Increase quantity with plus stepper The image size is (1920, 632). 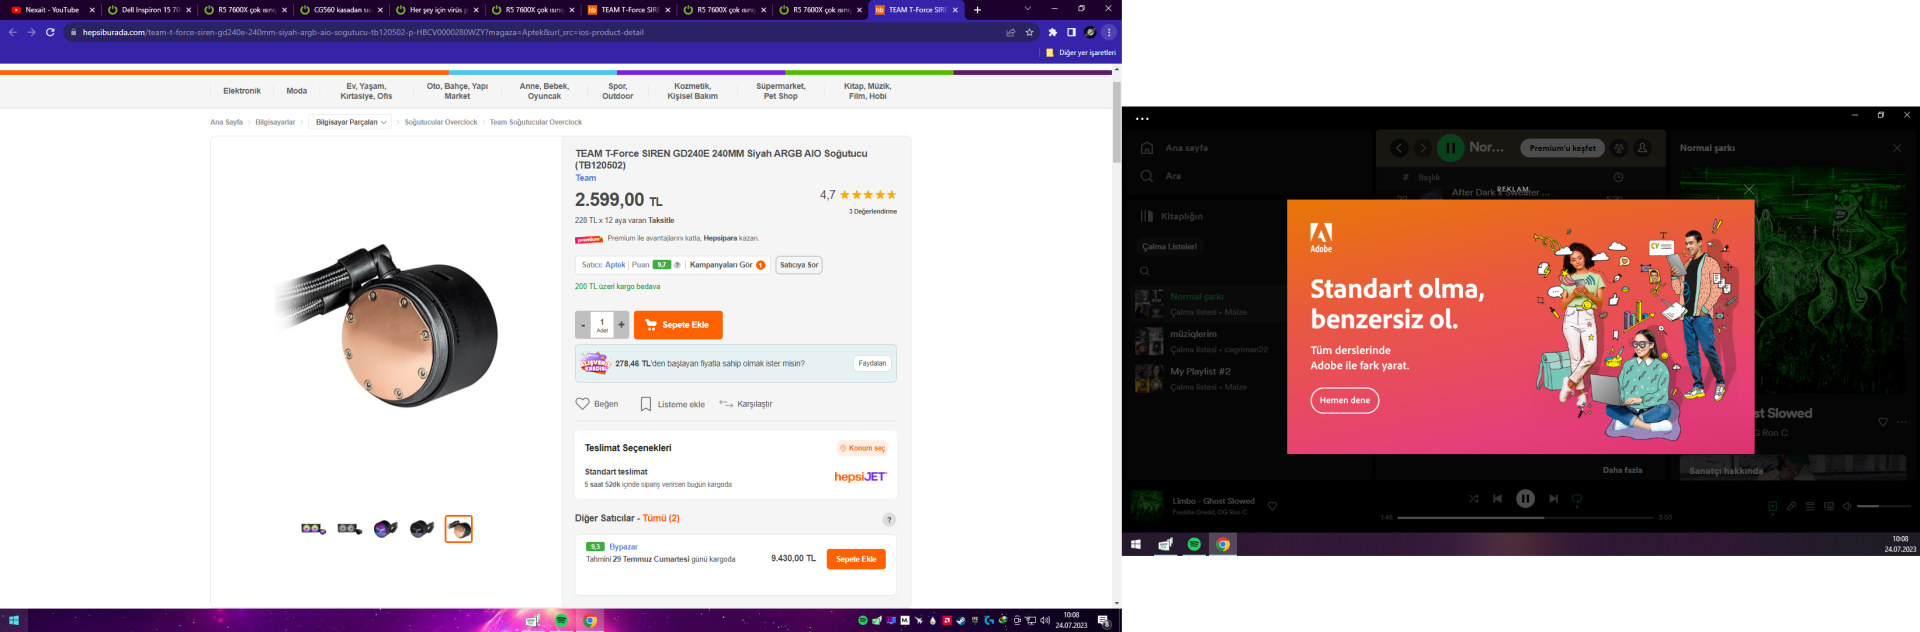pyautogui.click(x=622, y=325)
